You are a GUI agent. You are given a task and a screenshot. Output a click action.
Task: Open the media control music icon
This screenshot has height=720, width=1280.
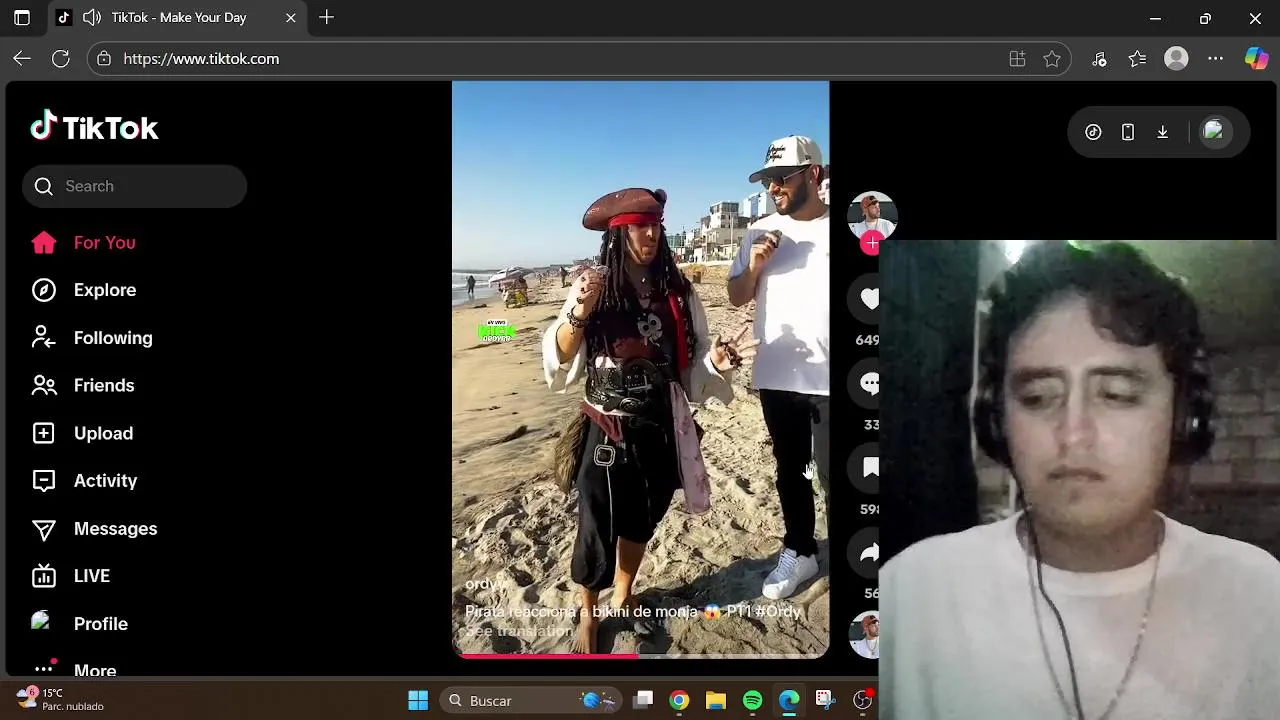tap(1099, 59)
